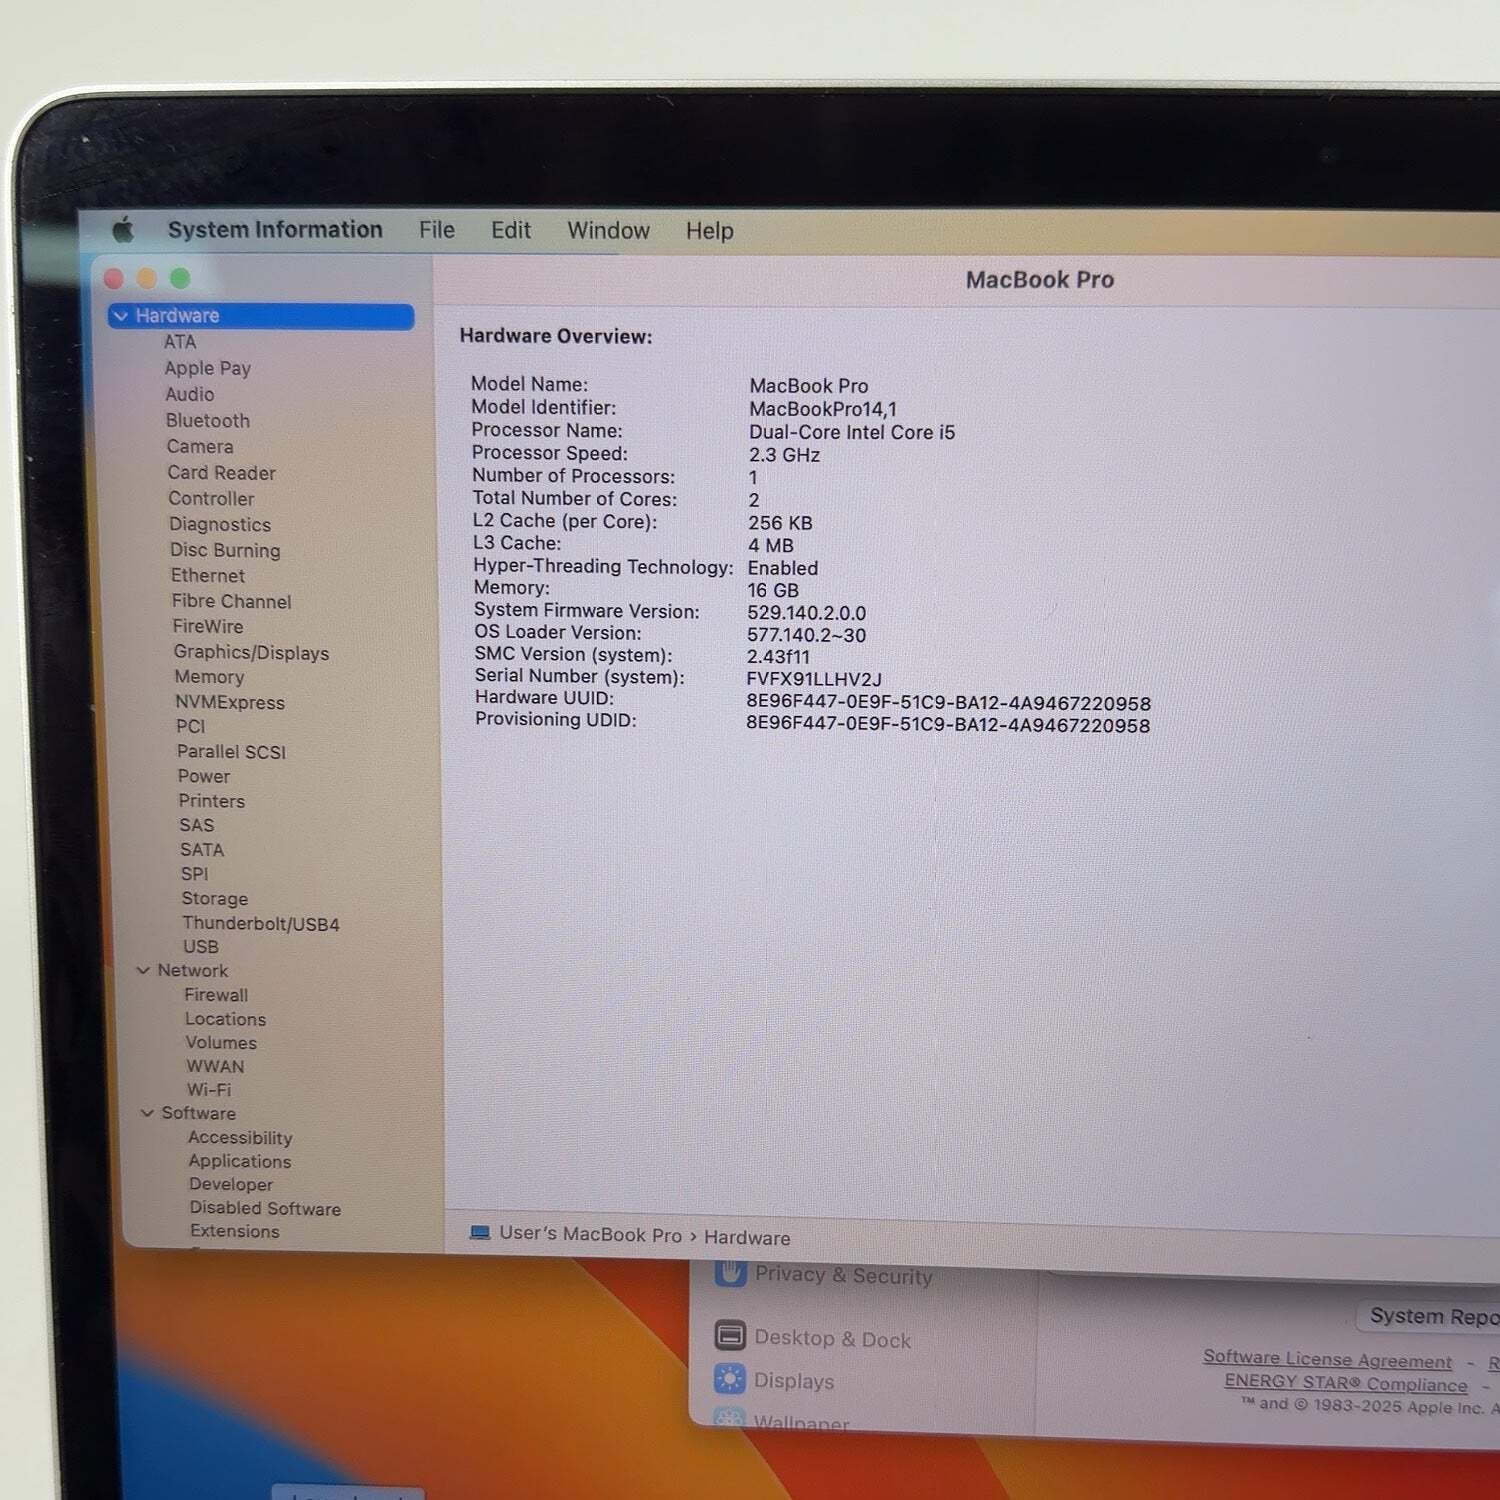This screenshot has height=1500, width=1500.
Task: Select Bluetooth in the sidebar
Action: click(x=207, y=420)
